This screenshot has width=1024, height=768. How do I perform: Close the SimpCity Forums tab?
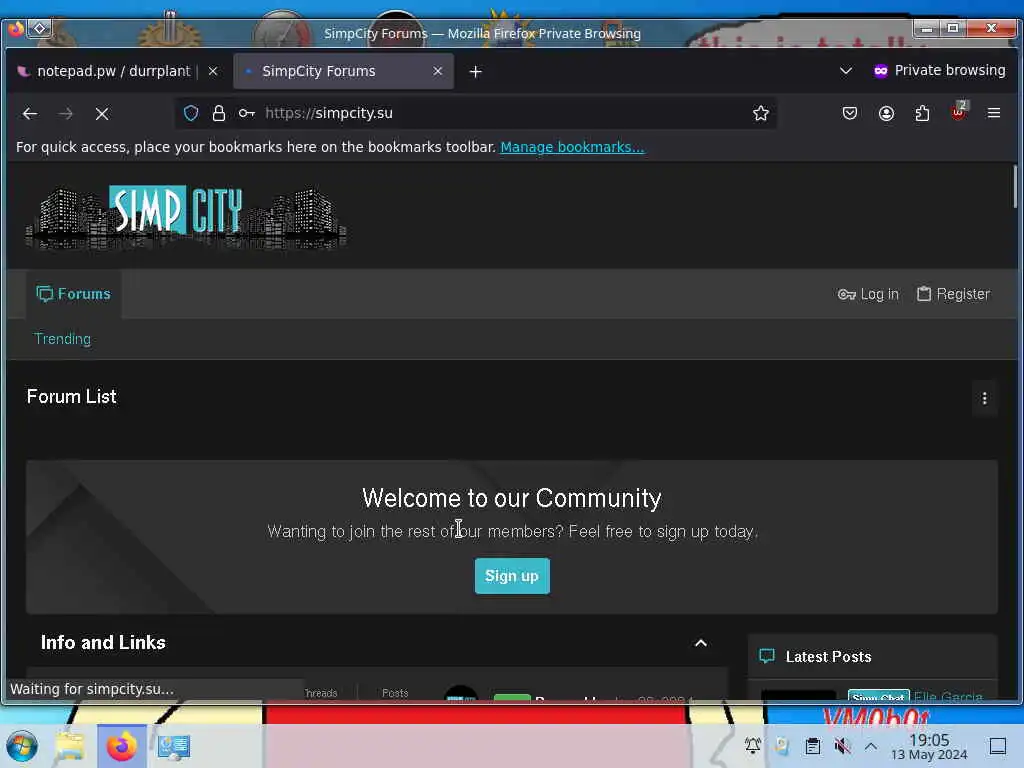pos(438,71)
